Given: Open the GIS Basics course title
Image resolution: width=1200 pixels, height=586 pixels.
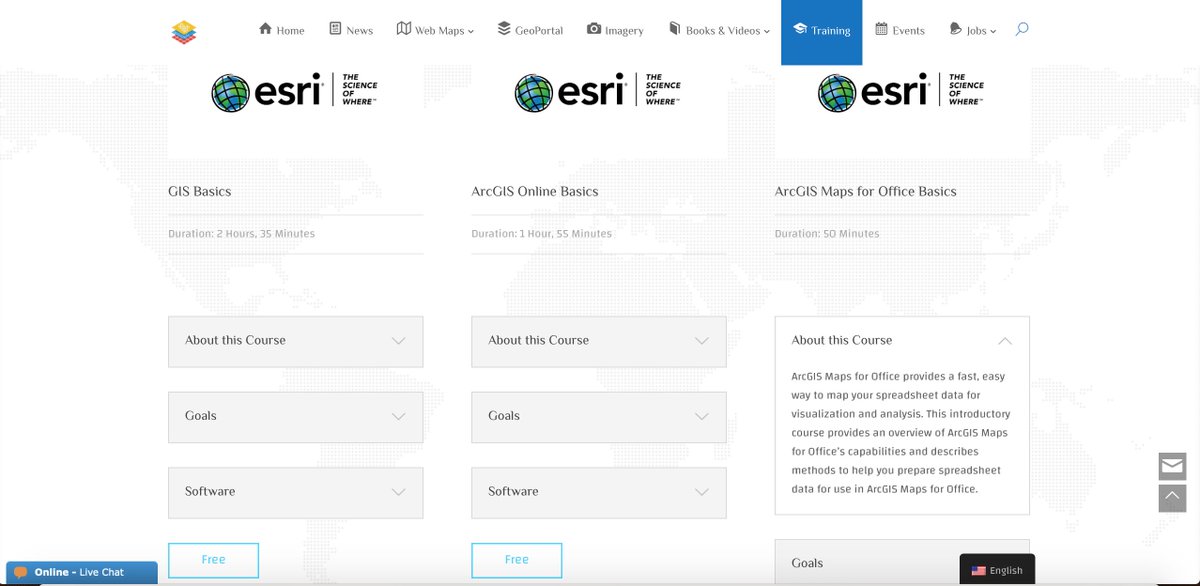Looking at the screenshot, I should [200, 191].
